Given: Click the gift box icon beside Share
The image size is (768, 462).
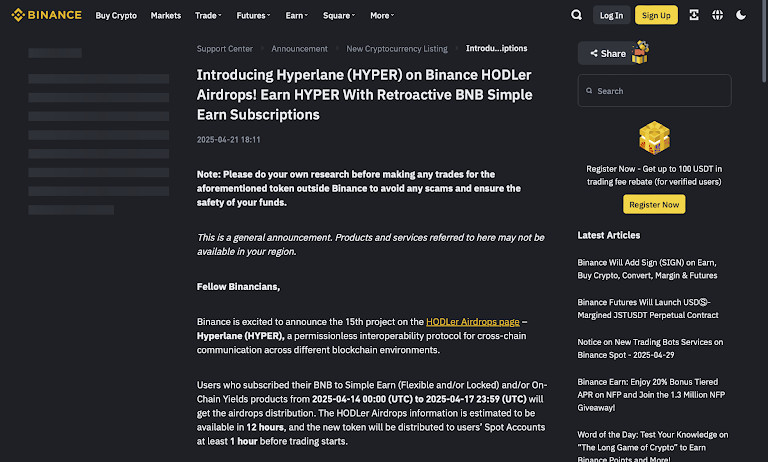Looking at the screenshot, I should coord(639,52).
